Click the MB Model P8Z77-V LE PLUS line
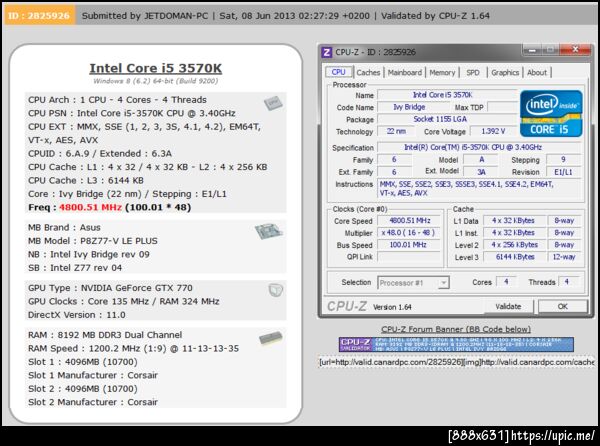 pyautogui.click(x=93, y=241)
